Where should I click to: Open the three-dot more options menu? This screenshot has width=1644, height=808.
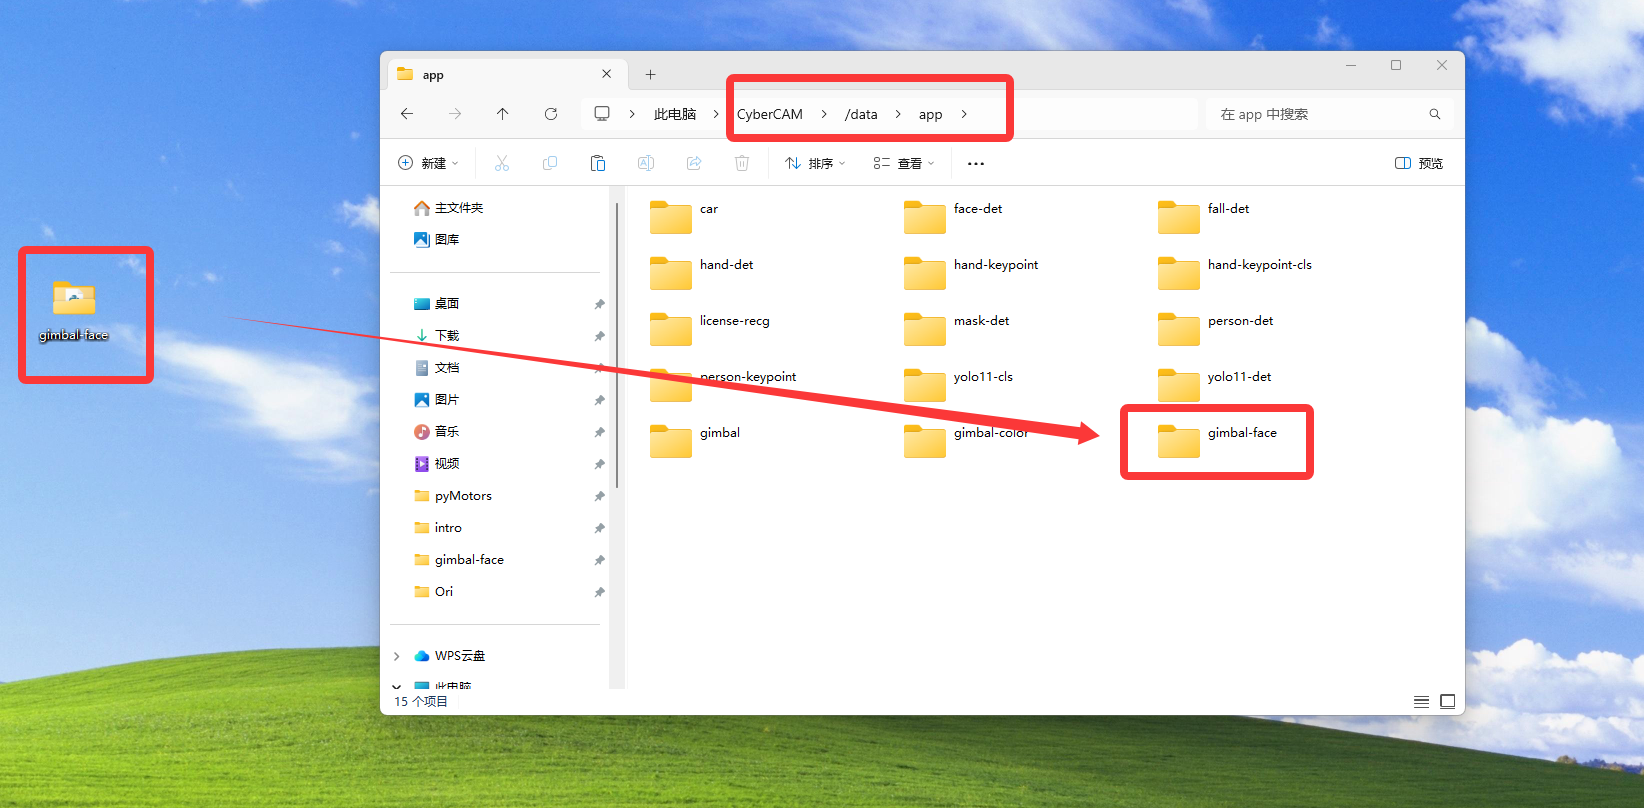click(976, 163)
